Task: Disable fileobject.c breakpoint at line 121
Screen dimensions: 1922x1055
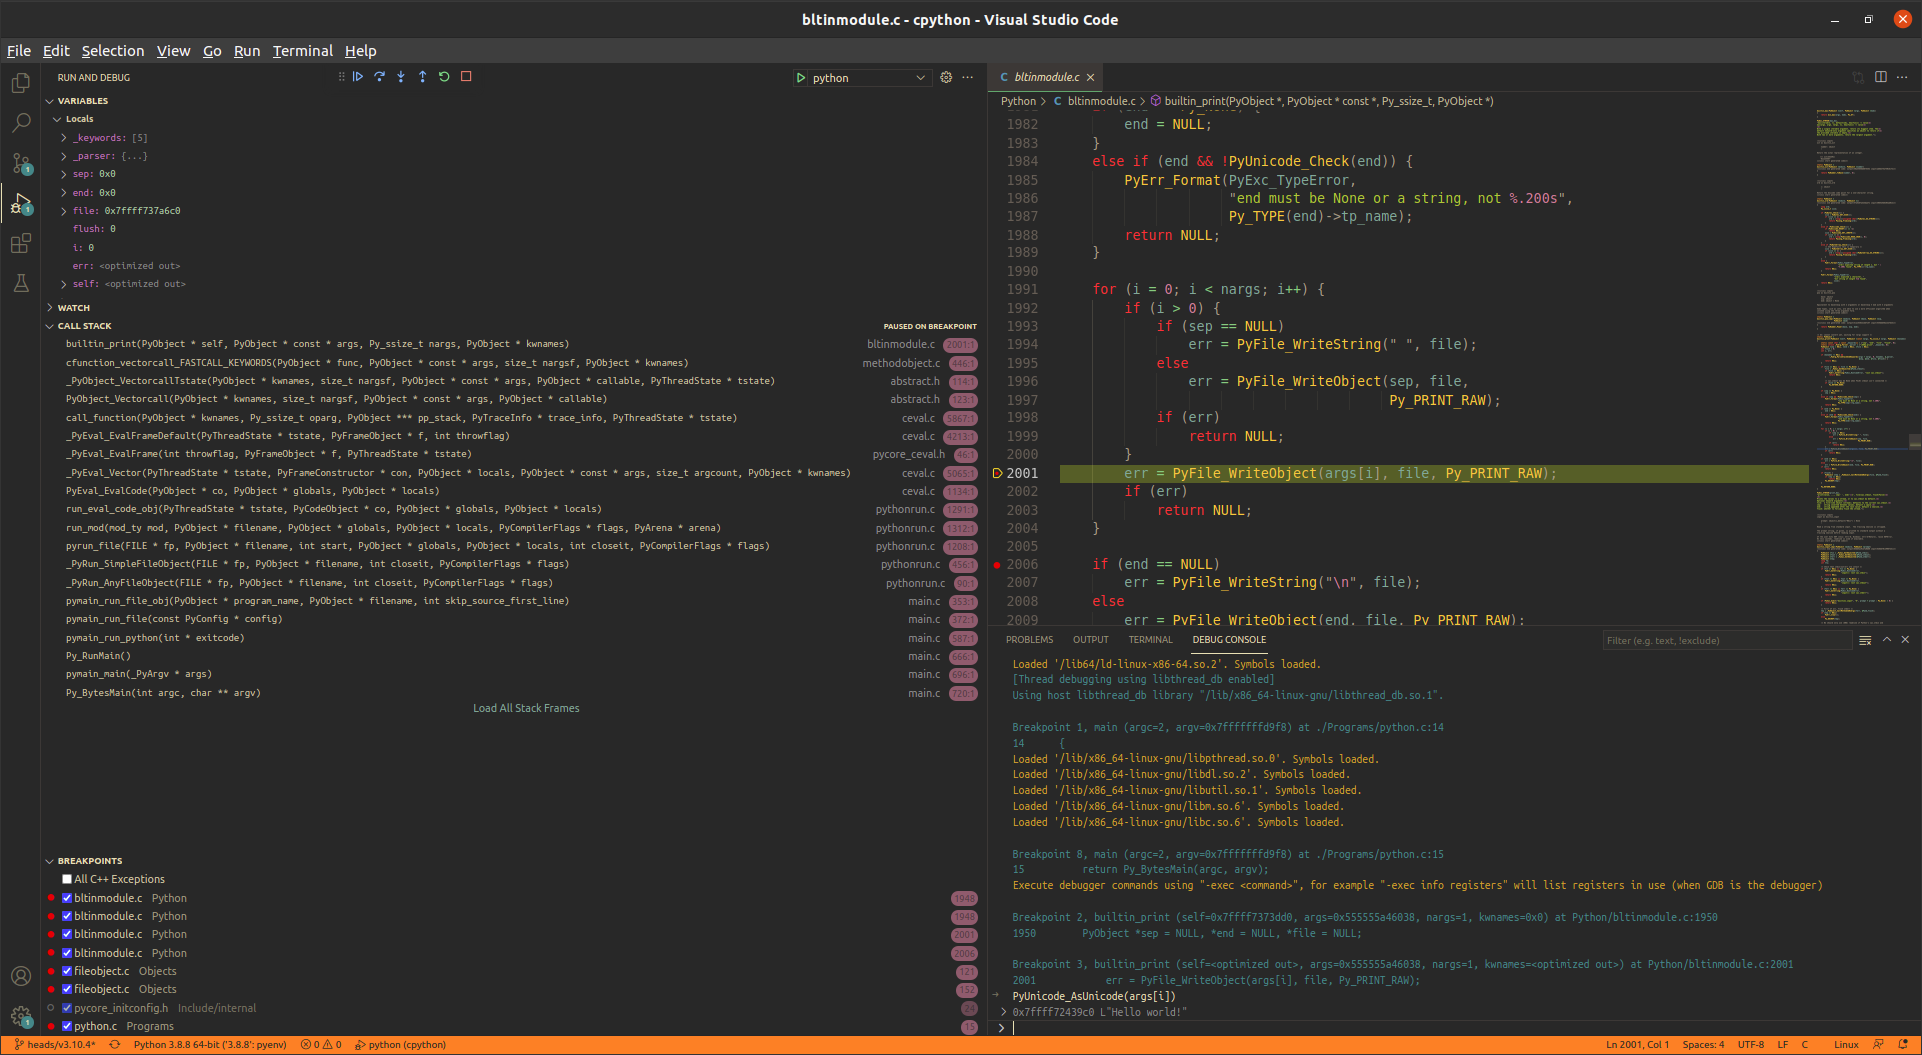Action: click(67, 971)
